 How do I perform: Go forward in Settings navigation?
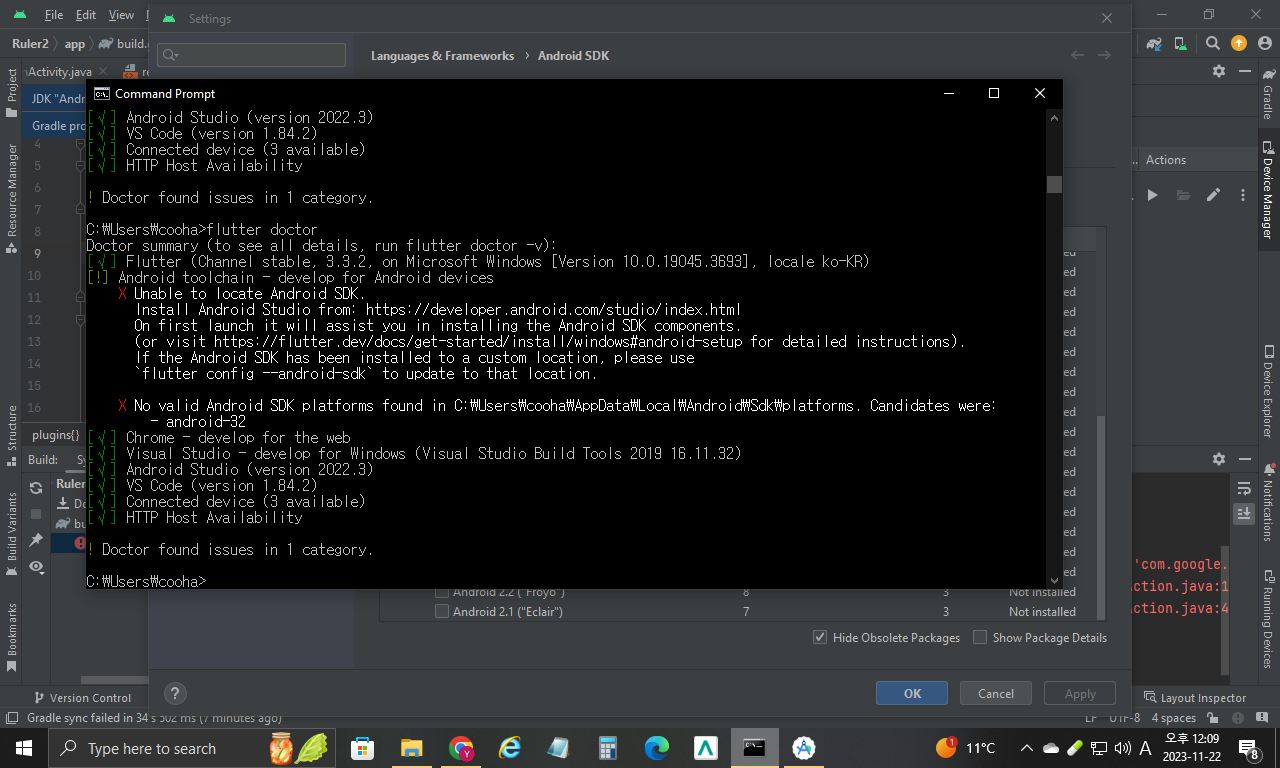coord(1104,56)
